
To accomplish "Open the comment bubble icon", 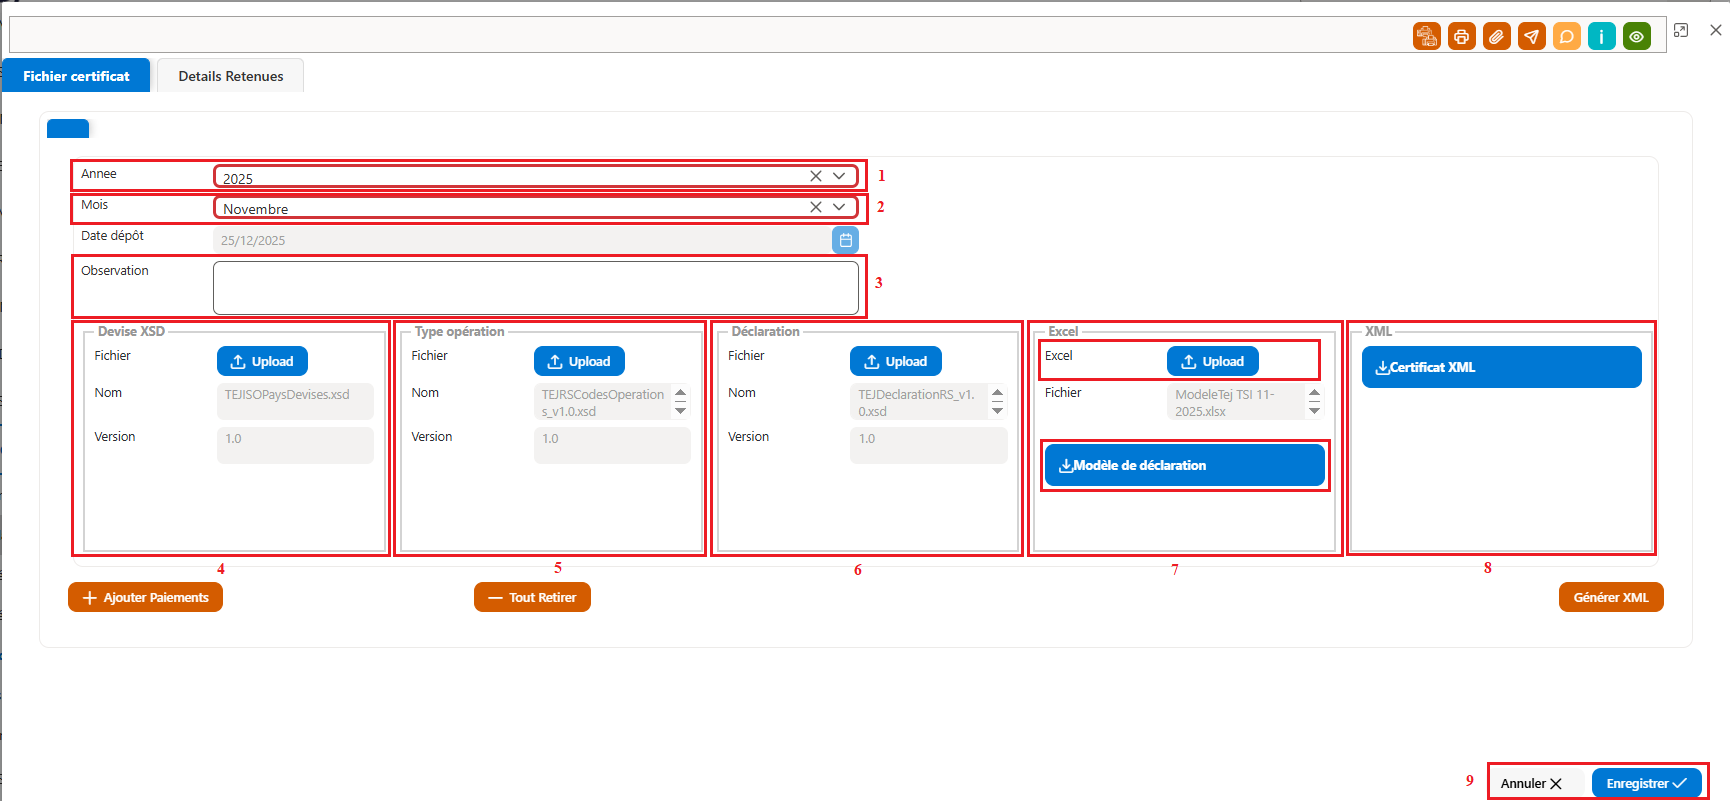I will pos(1567,36).
